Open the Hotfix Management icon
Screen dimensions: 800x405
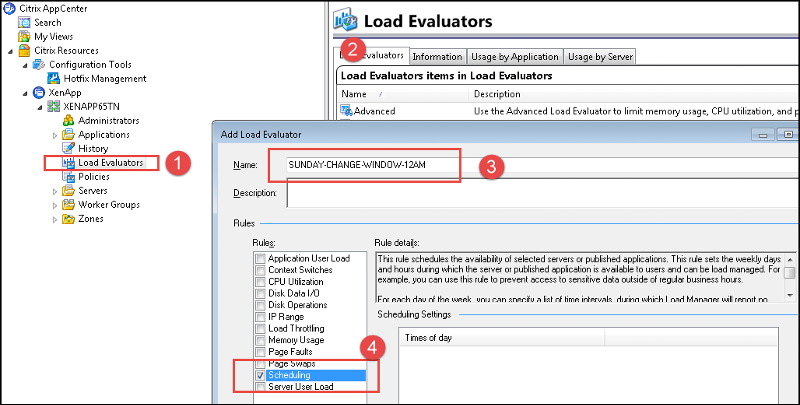tap(54, 79)
